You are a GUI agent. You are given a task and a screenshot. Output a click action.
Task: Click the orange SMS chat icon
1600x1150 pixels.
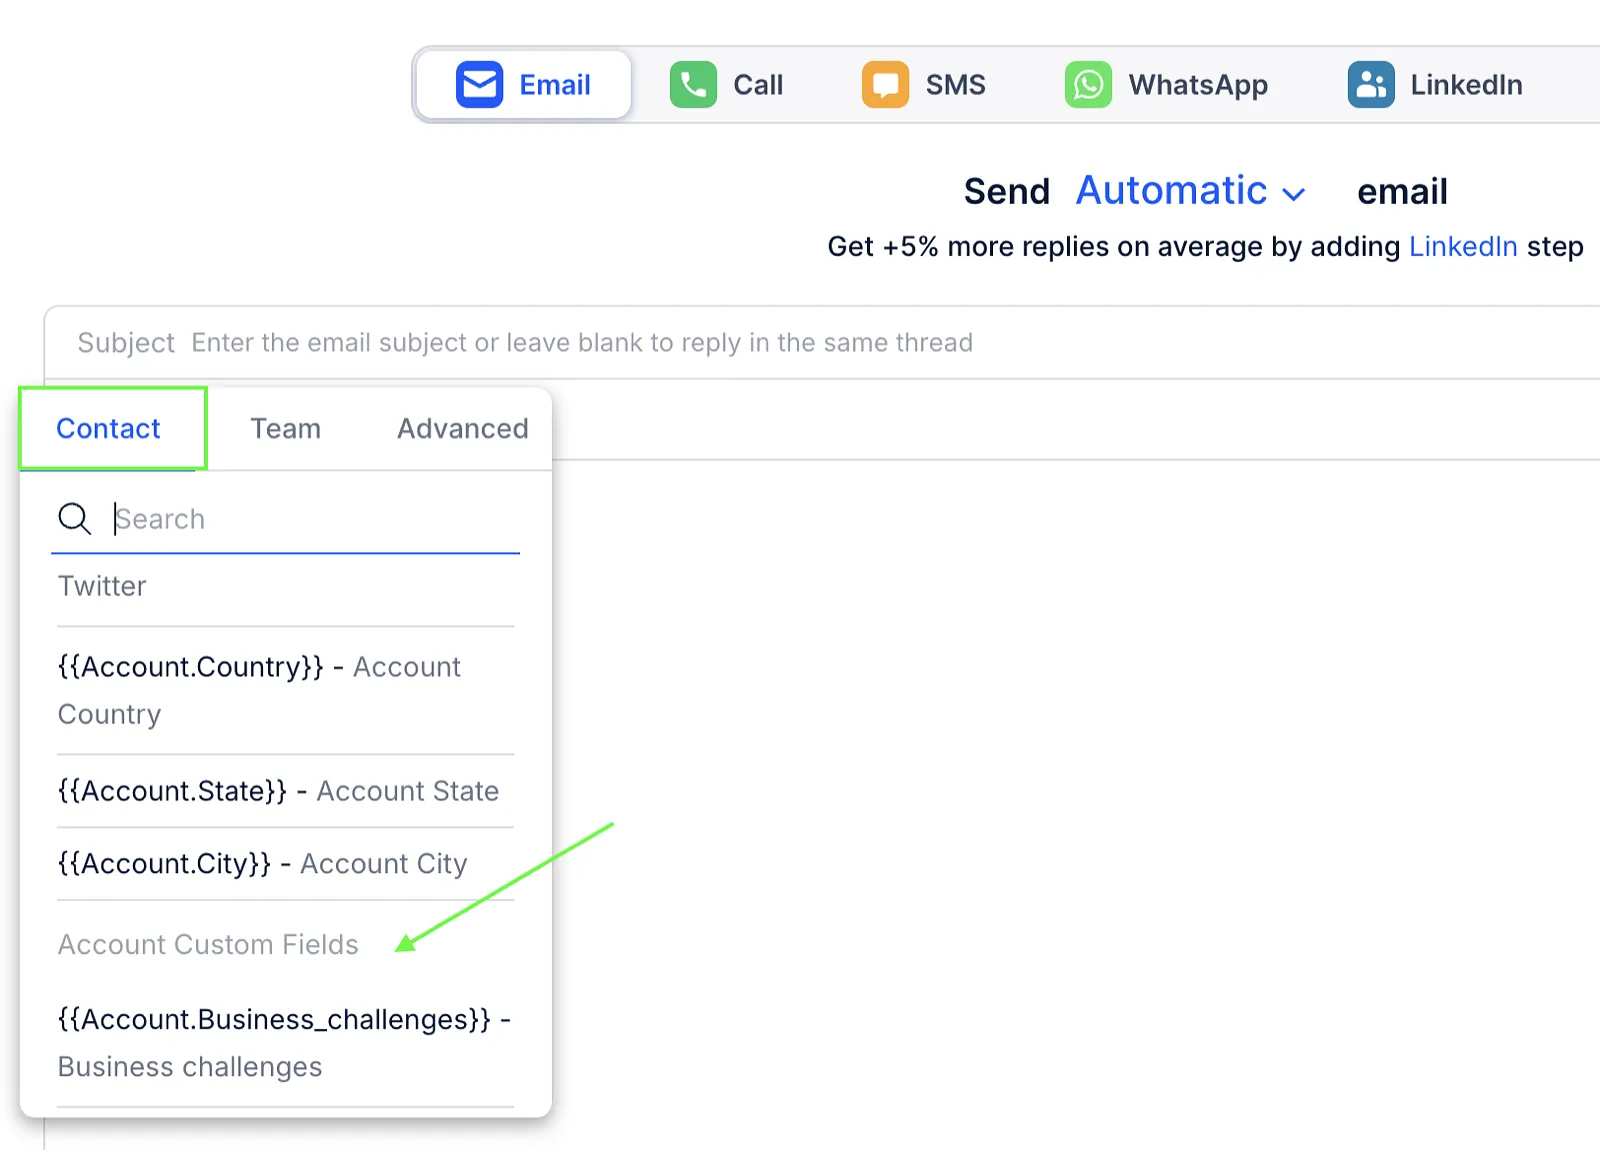[885, 85]
